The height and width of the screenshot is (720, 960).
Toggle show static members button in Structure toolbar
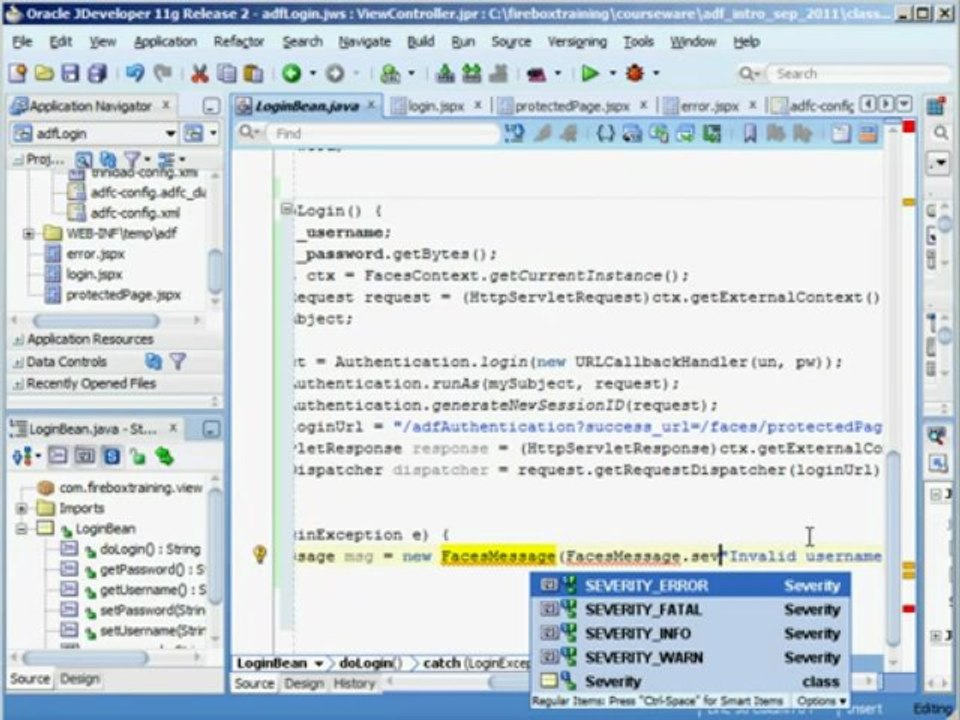point(111,456)
